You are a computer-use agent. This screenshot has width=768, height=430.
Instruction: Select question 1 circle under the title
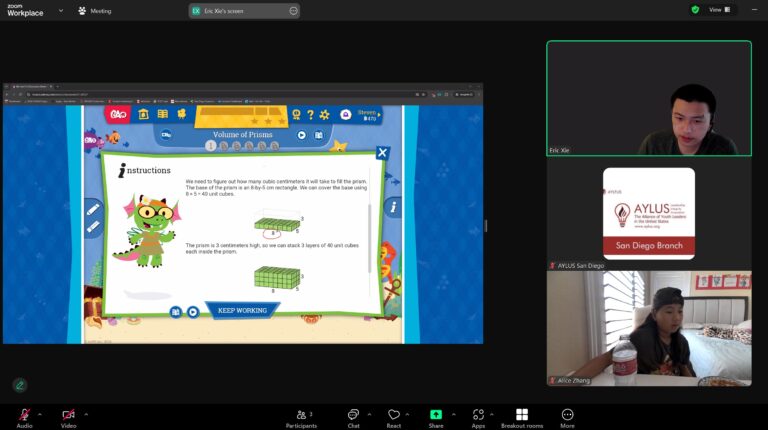(x=211, y=146)
